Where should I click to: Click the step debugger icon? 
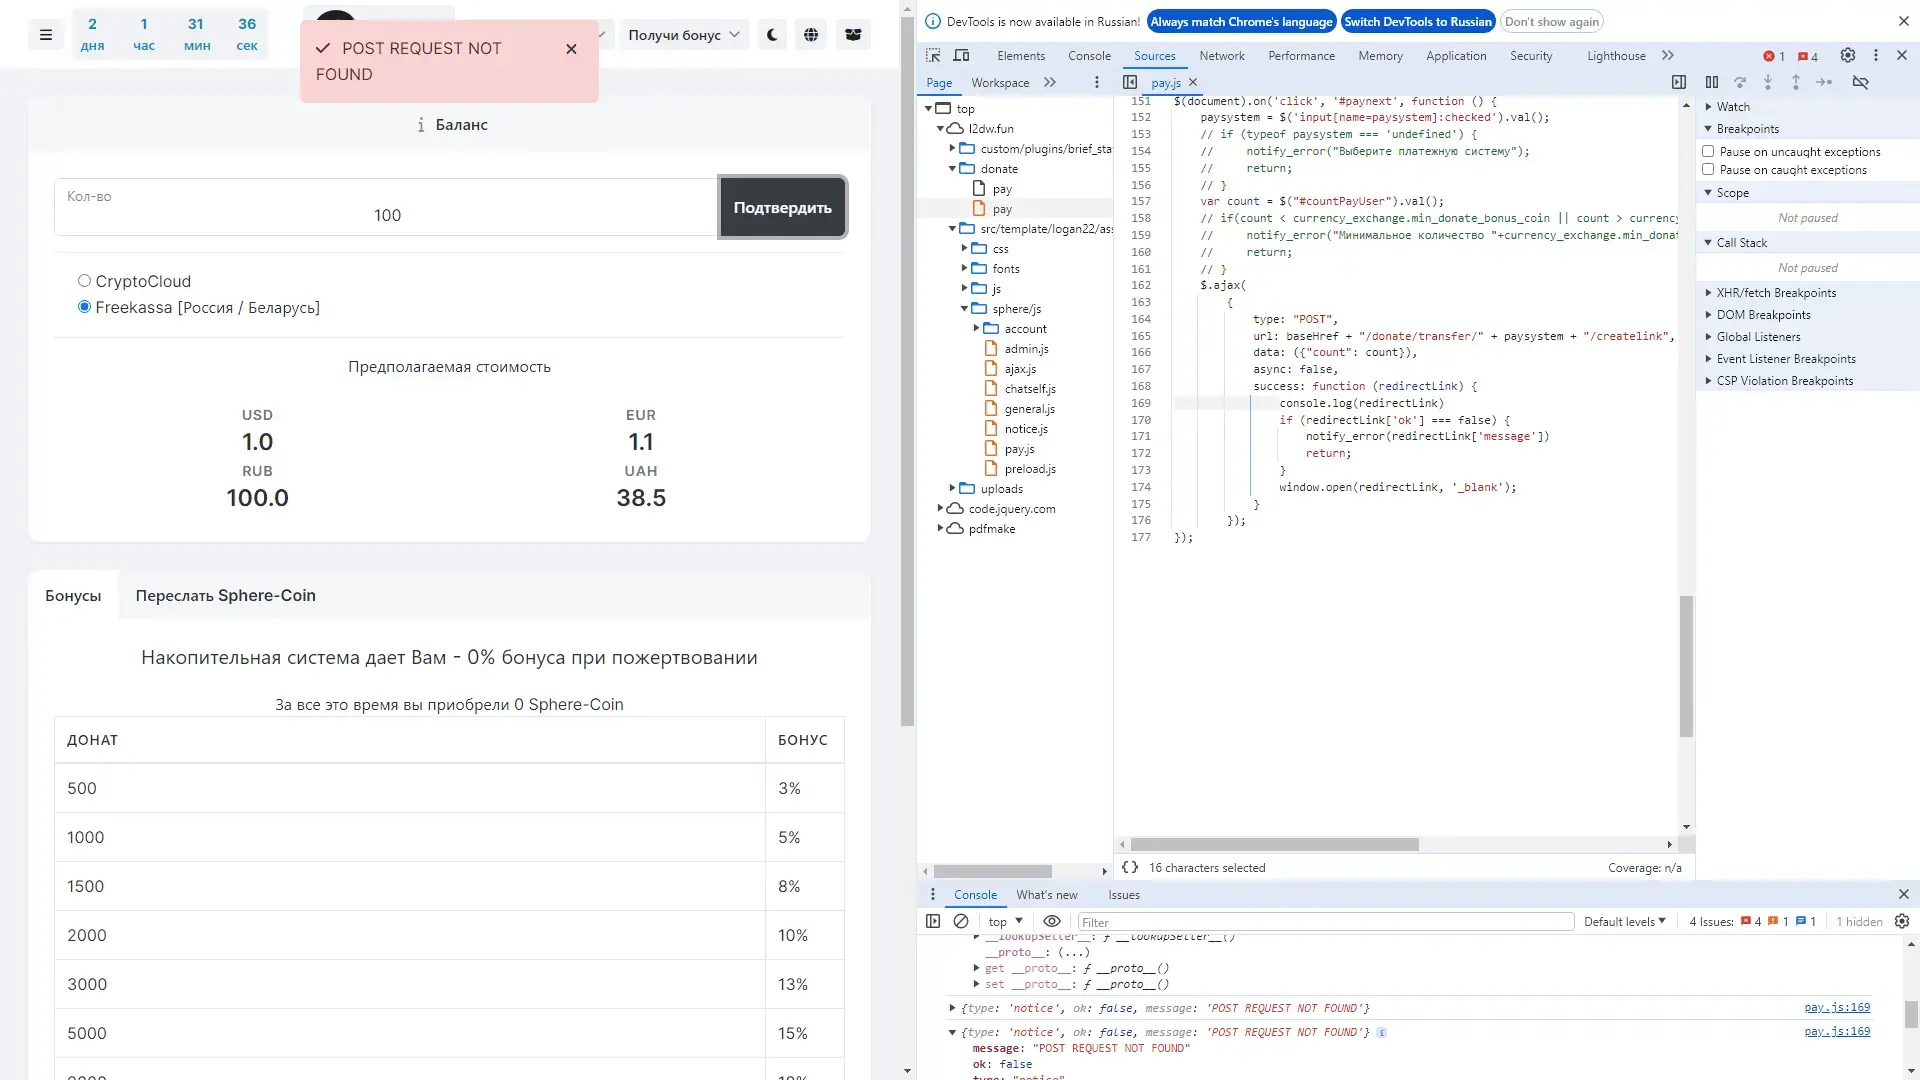coord(1824,83)
